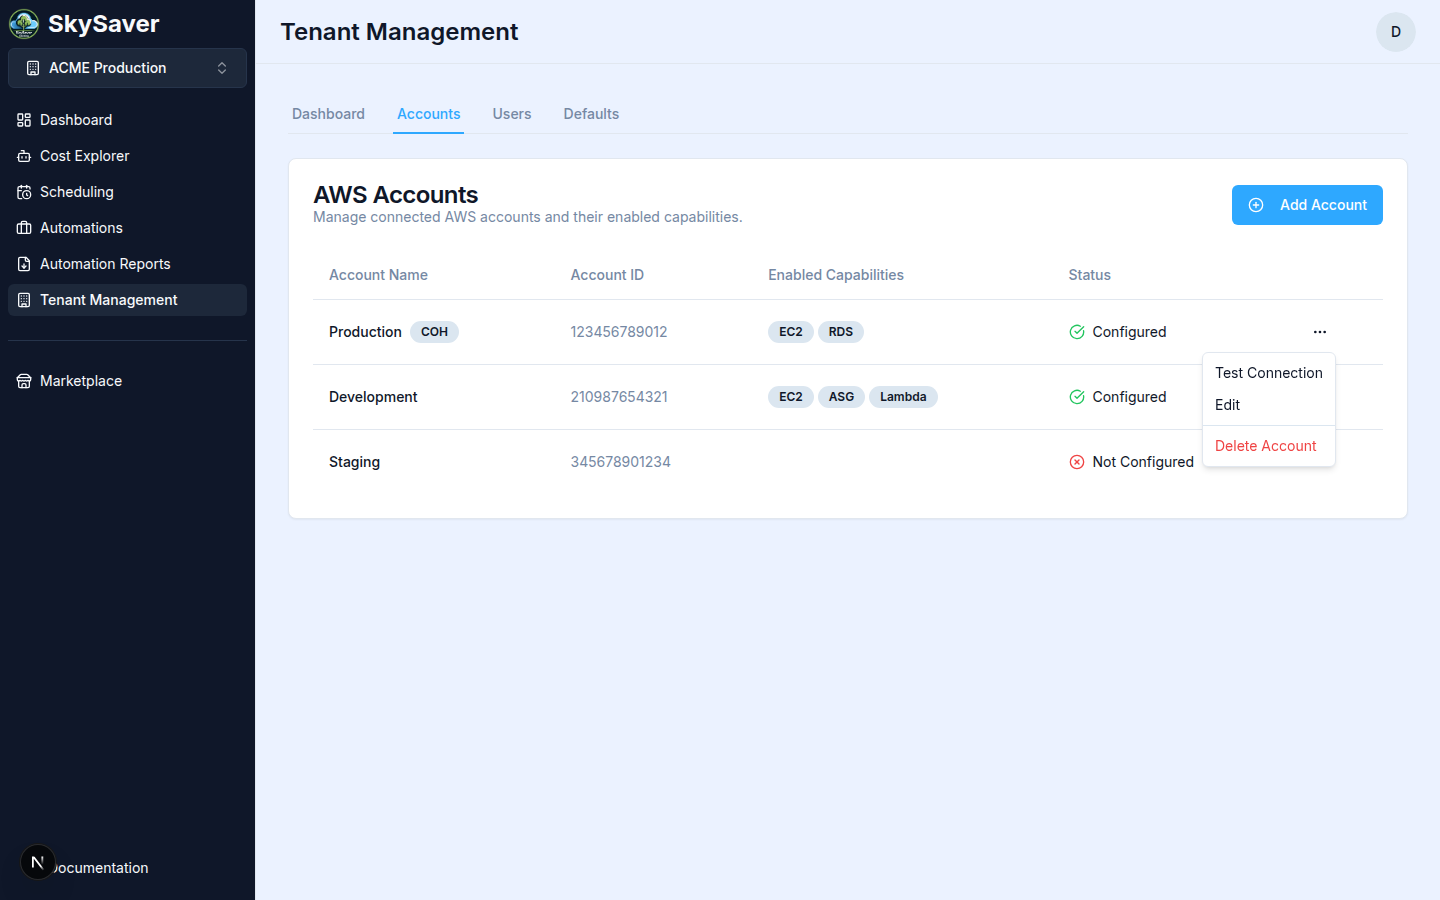Select Delete Account in the context menu
The width and height of the screenshot is (1440, 900).
click(x=1269, y=446)
